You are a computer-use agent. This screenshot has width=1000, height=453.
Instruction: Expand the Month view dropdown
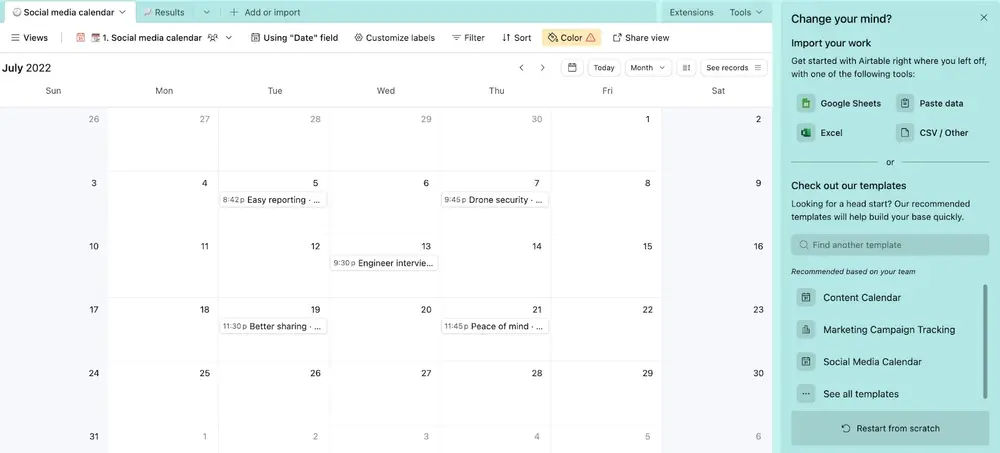(x=648, y=68)
